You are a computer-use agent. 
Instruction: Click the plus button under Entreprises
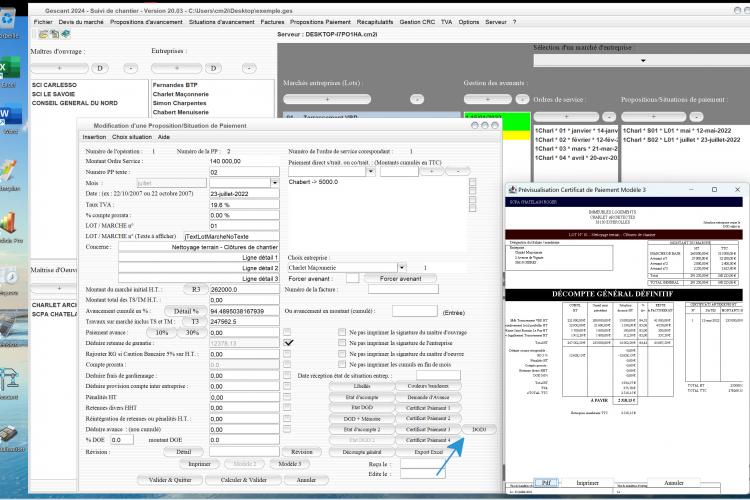176,68
